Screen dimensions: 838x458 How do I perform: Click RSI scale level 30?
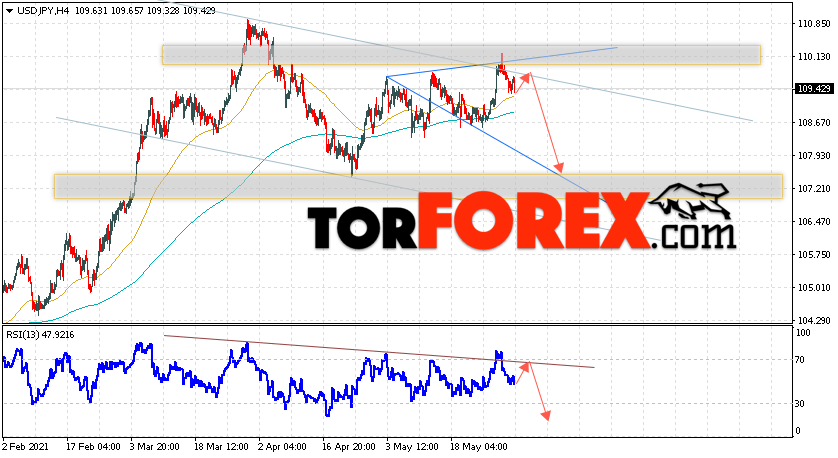[800, 403]
